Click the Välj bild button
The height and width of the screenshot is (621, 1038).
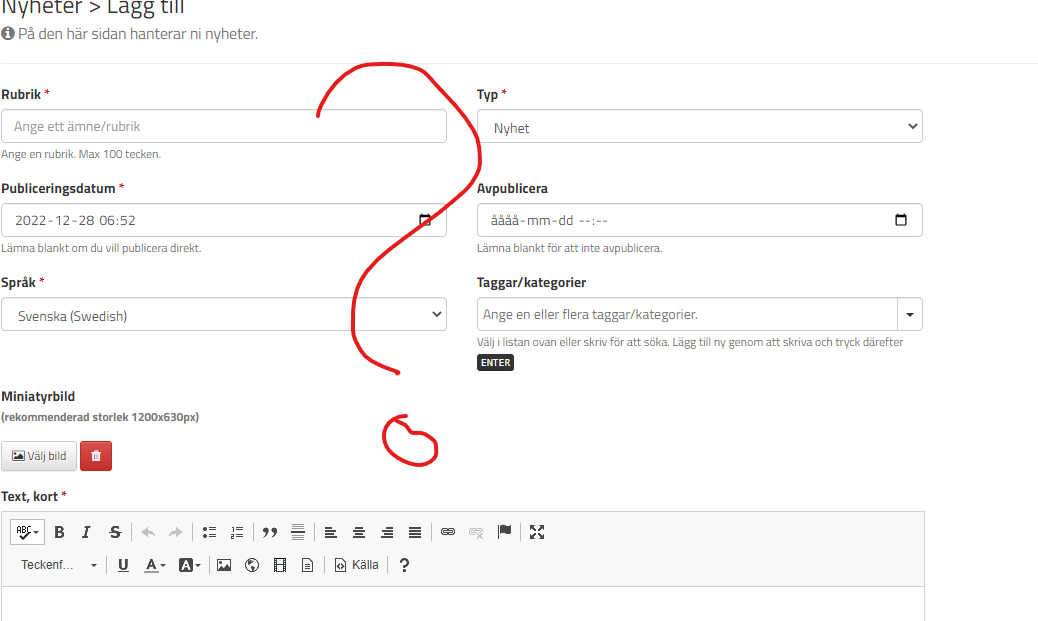point(39,456)
